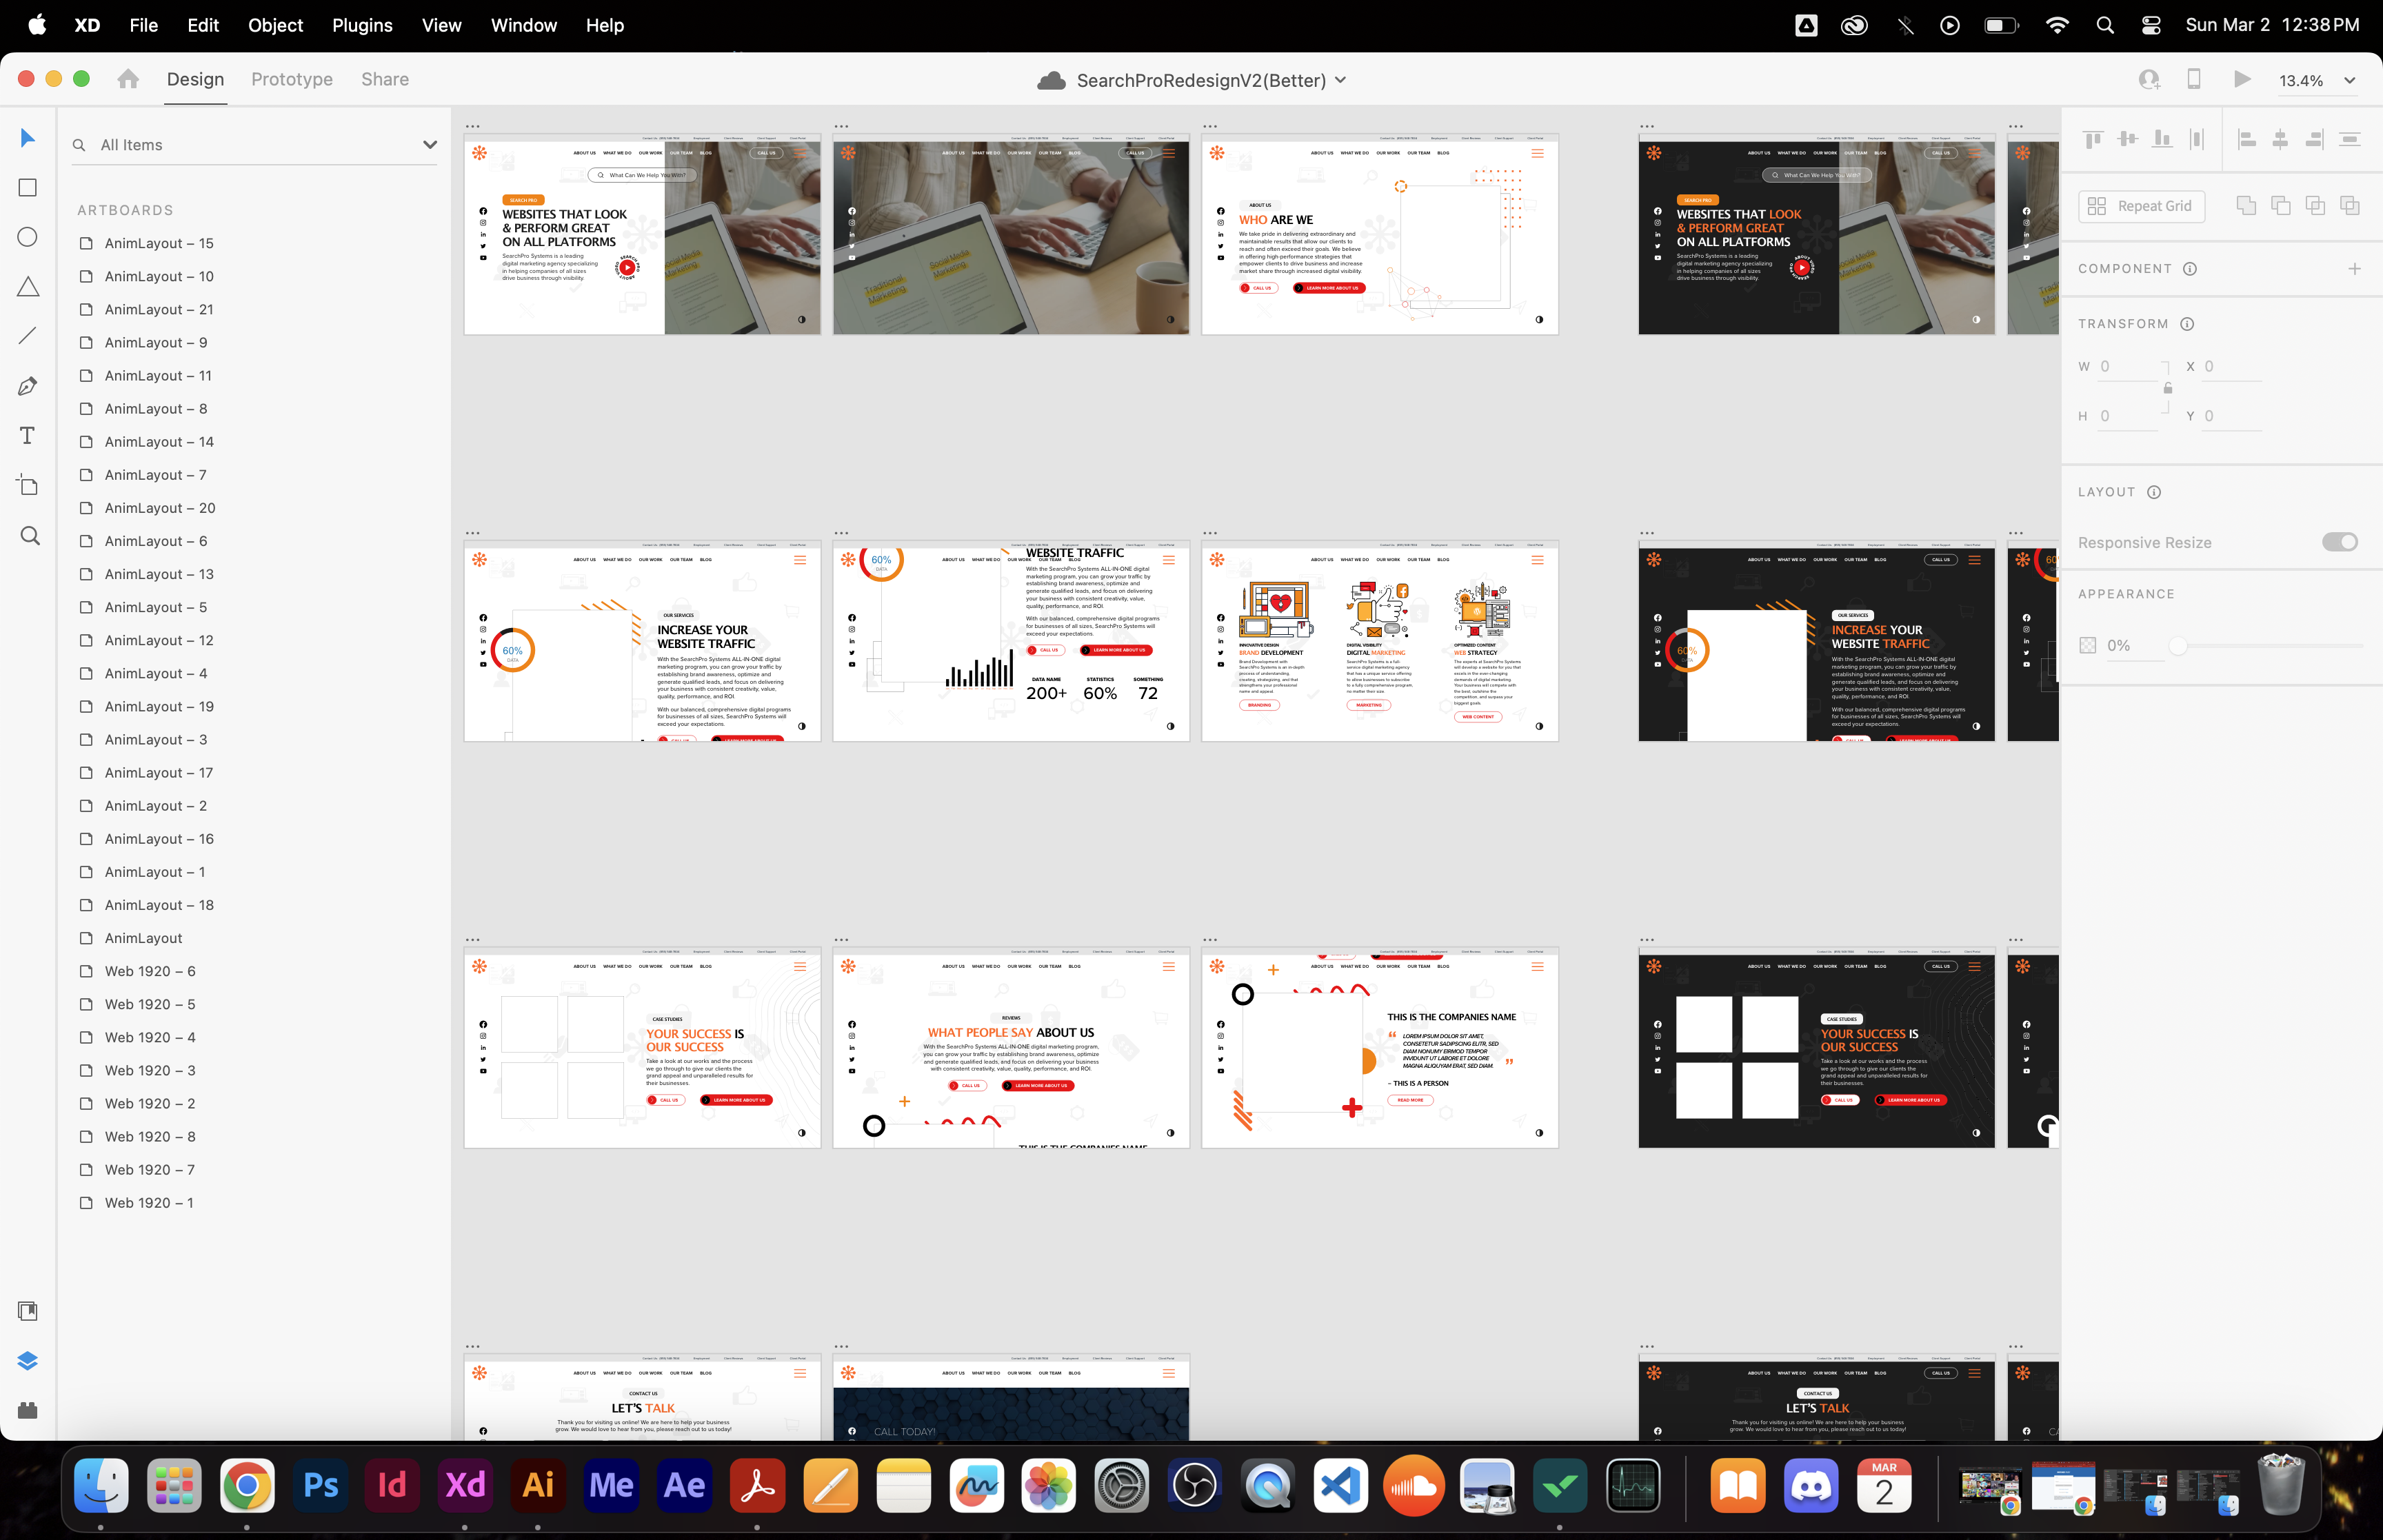Open the document title dropdown chevron
Screen dimensions: 2383x1540
pyautogui.click(x=1341, y=80)
